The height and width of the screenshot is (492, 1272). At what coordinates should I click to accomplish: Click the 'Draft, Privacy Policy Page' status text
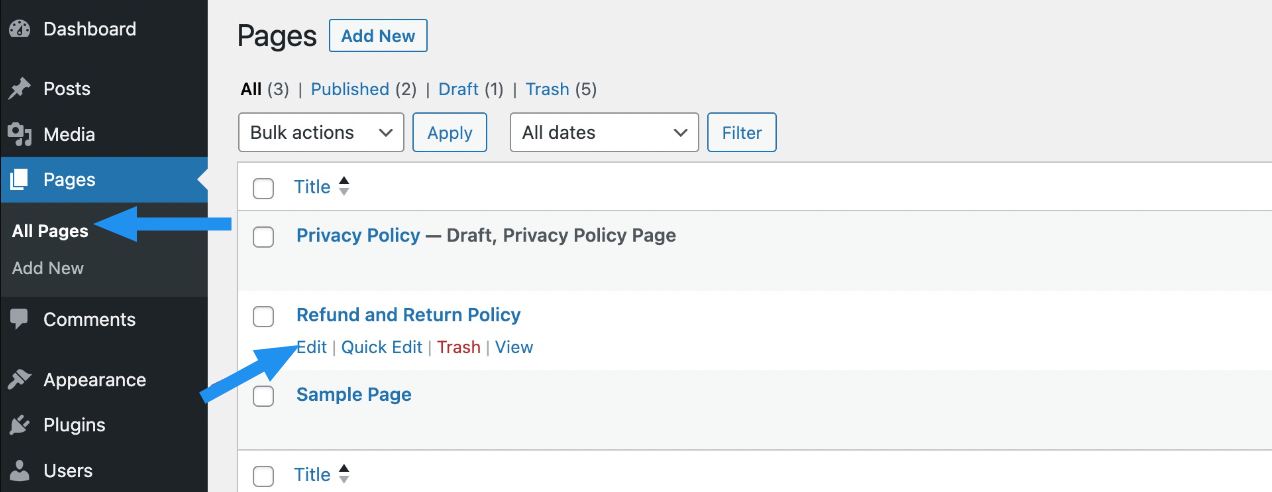[561, 236]
